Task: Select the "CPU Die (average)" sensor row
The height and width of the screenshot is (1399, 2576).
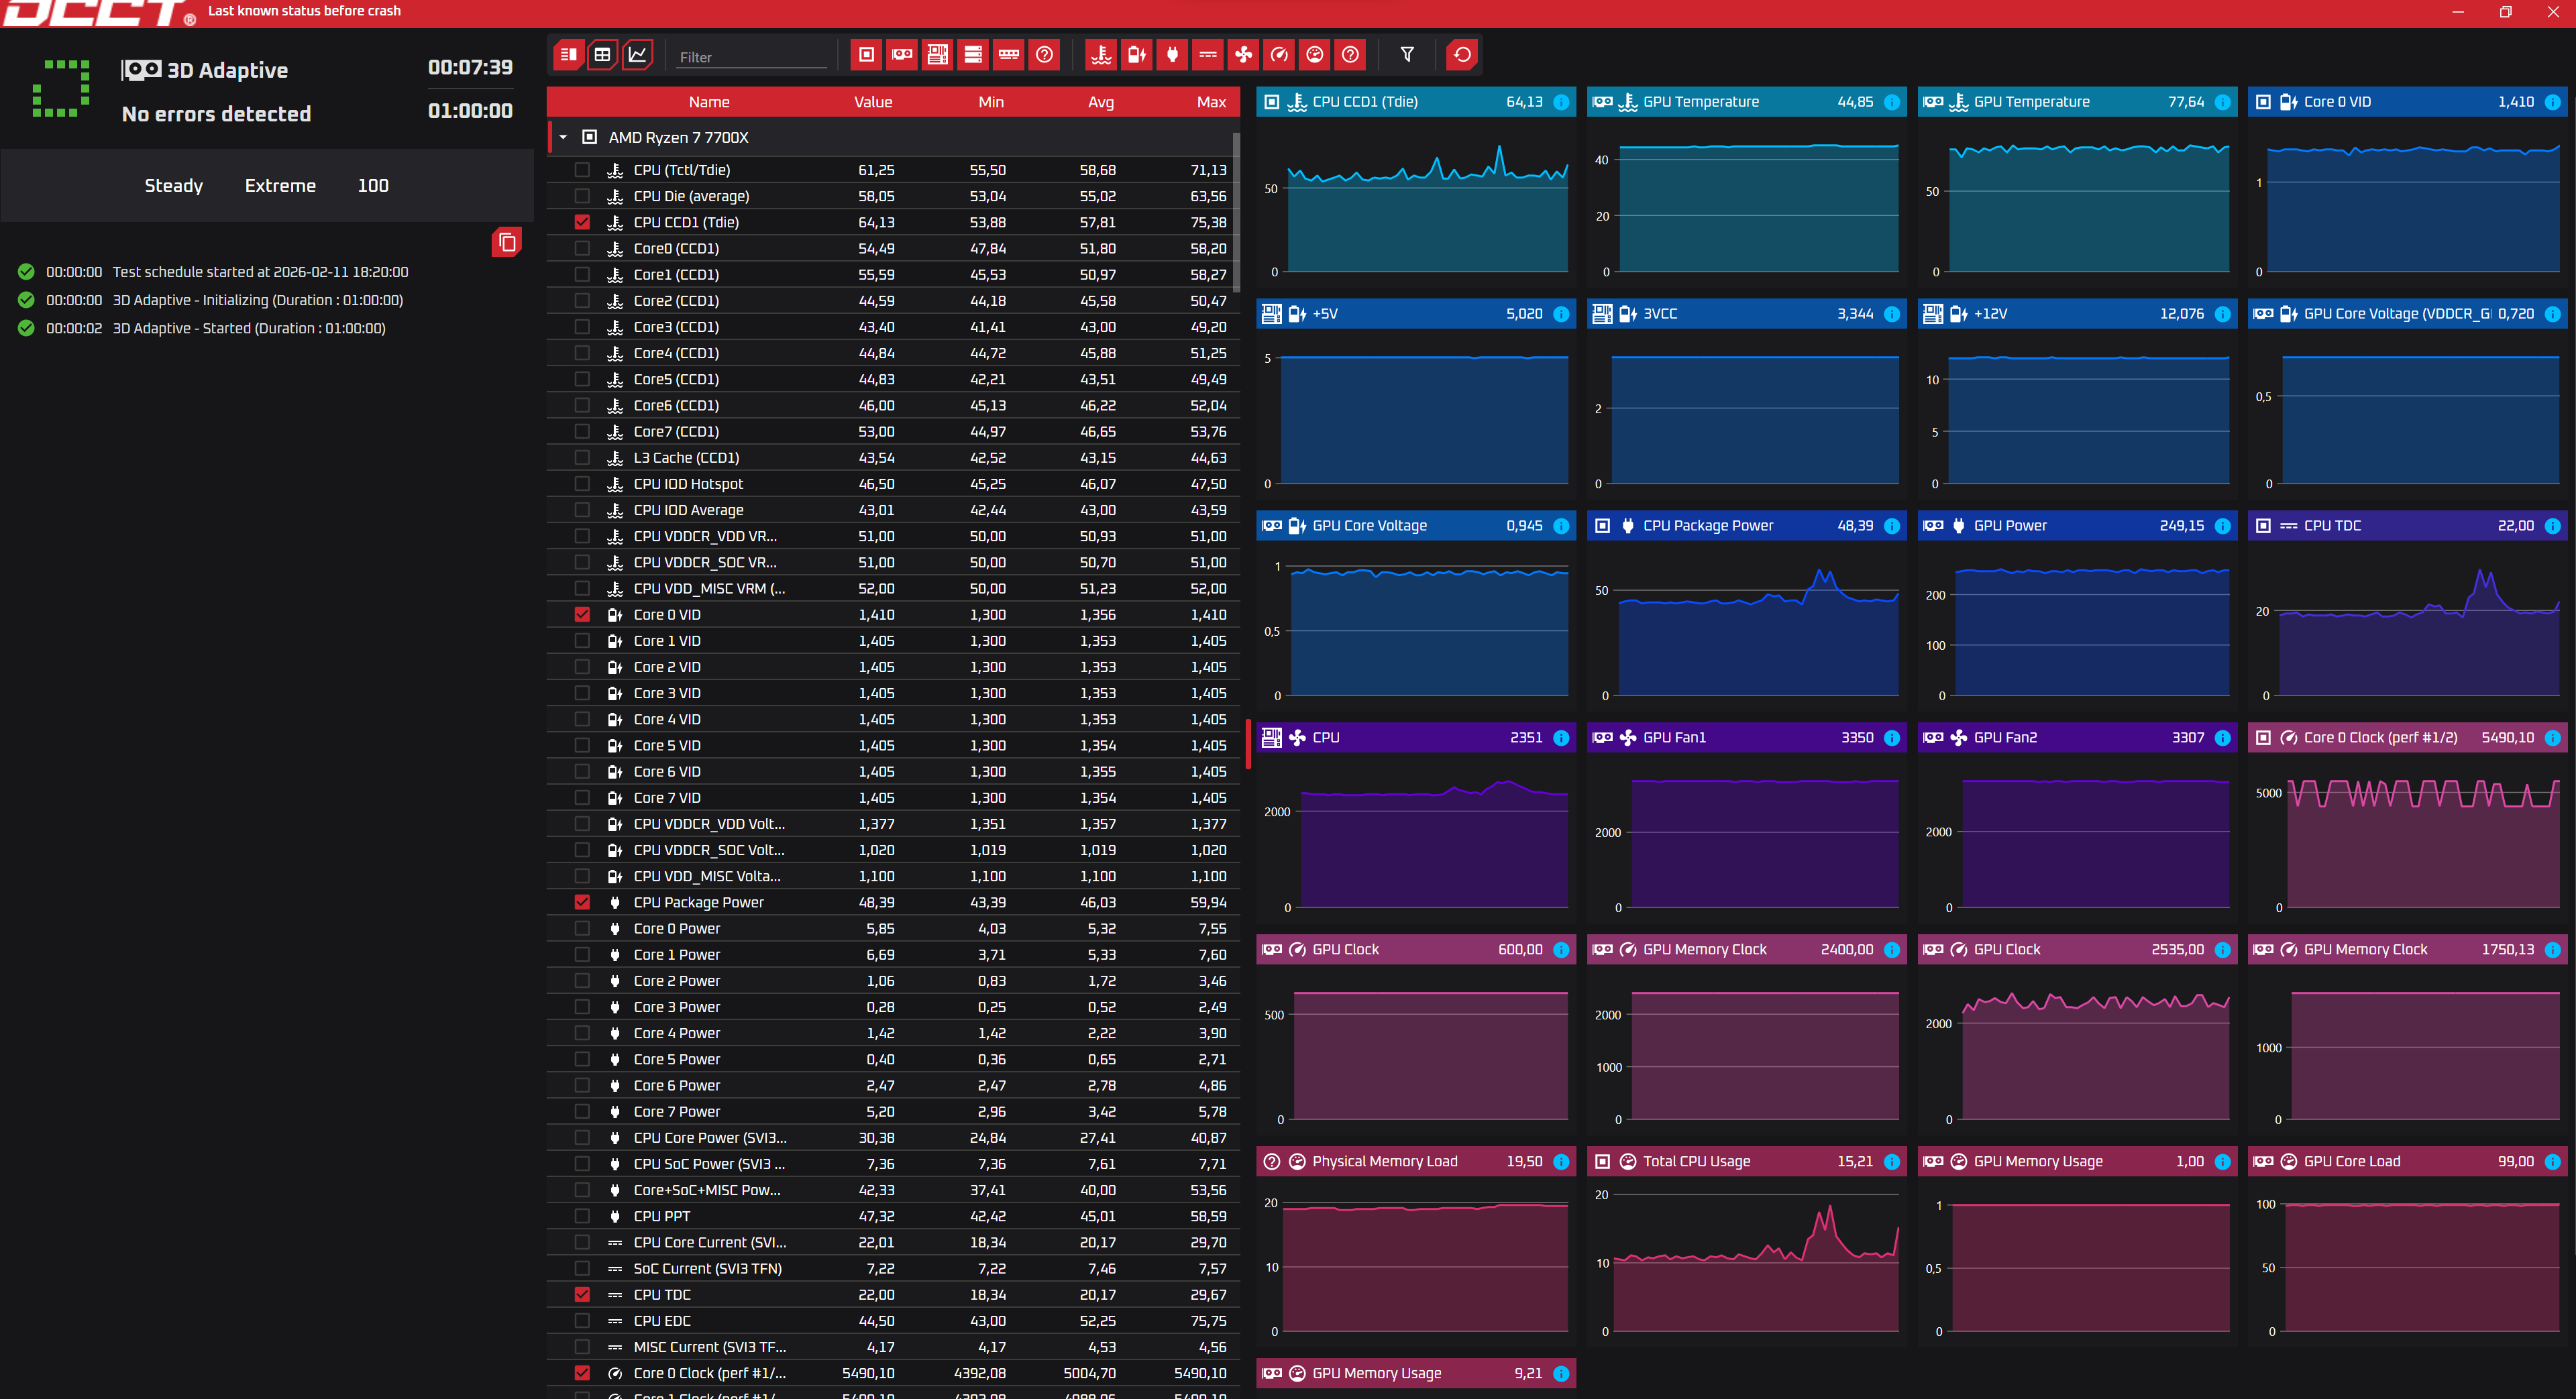Action: tap(893, 196)
